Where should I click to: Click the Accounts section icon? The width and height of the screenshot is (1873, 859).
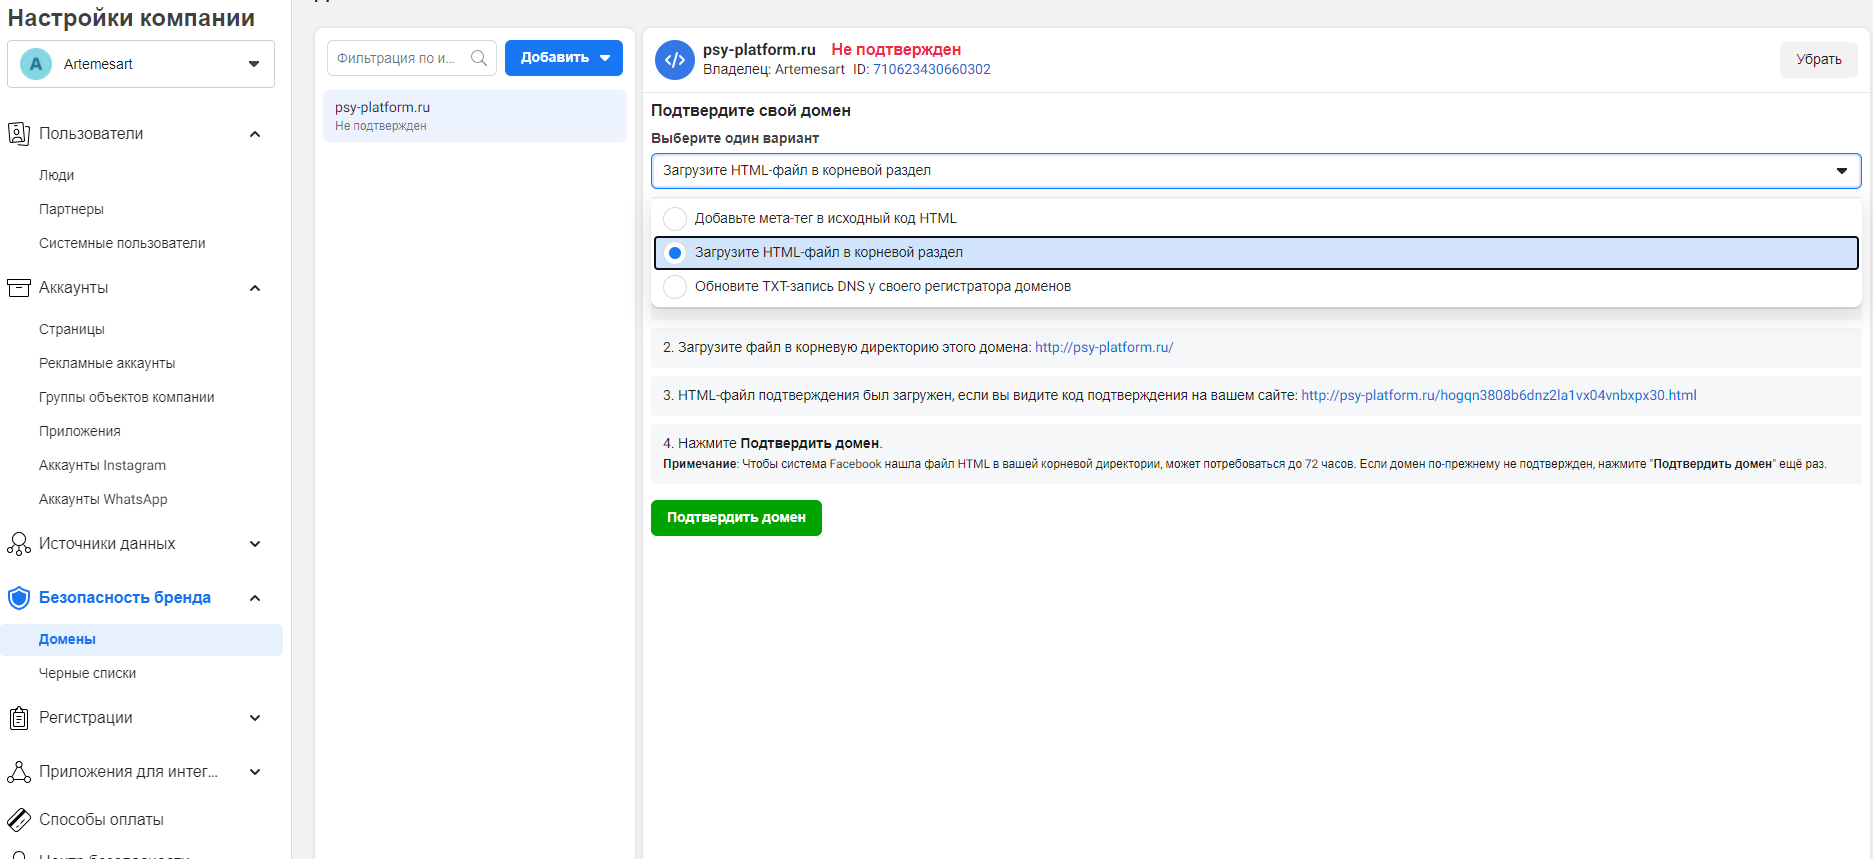(18, 288)
